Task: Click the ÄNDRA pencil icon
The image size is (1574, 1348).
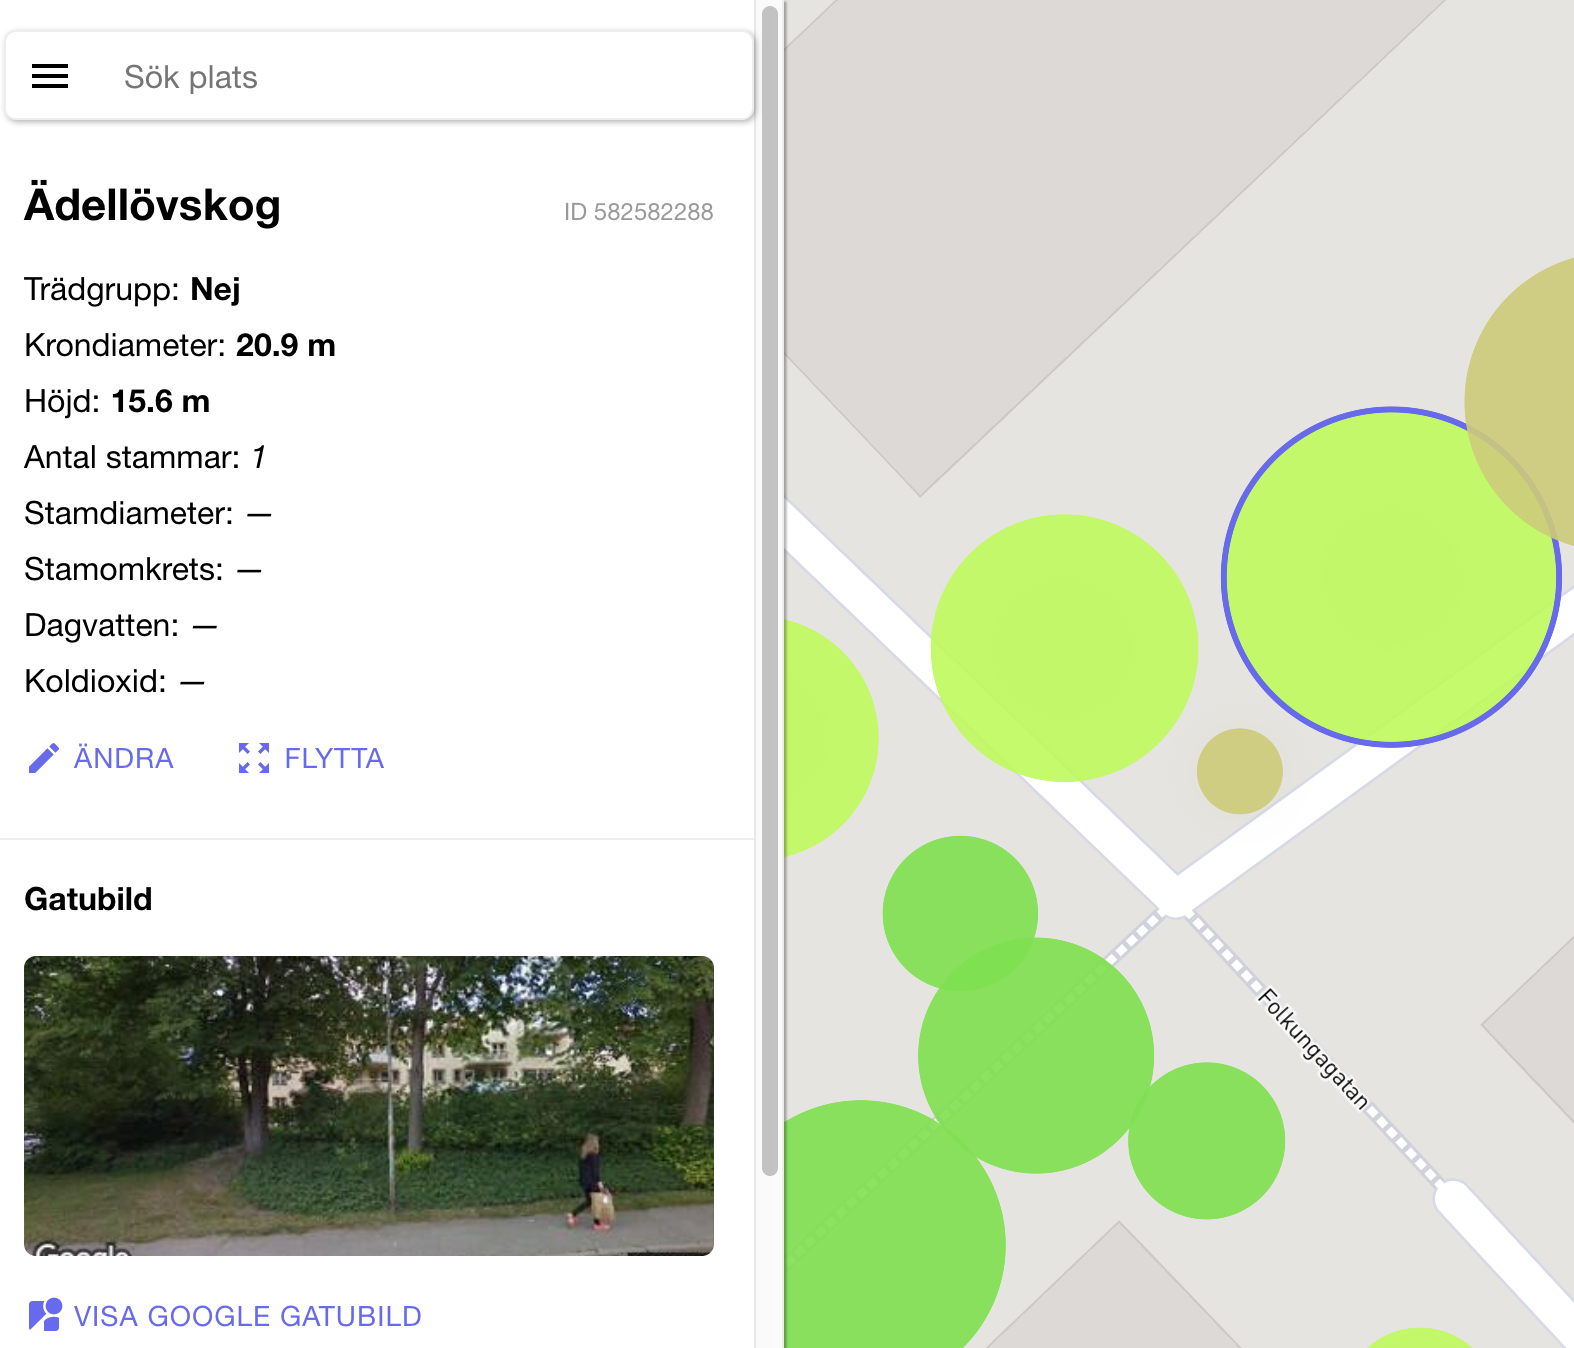Action: coord(43,758)
